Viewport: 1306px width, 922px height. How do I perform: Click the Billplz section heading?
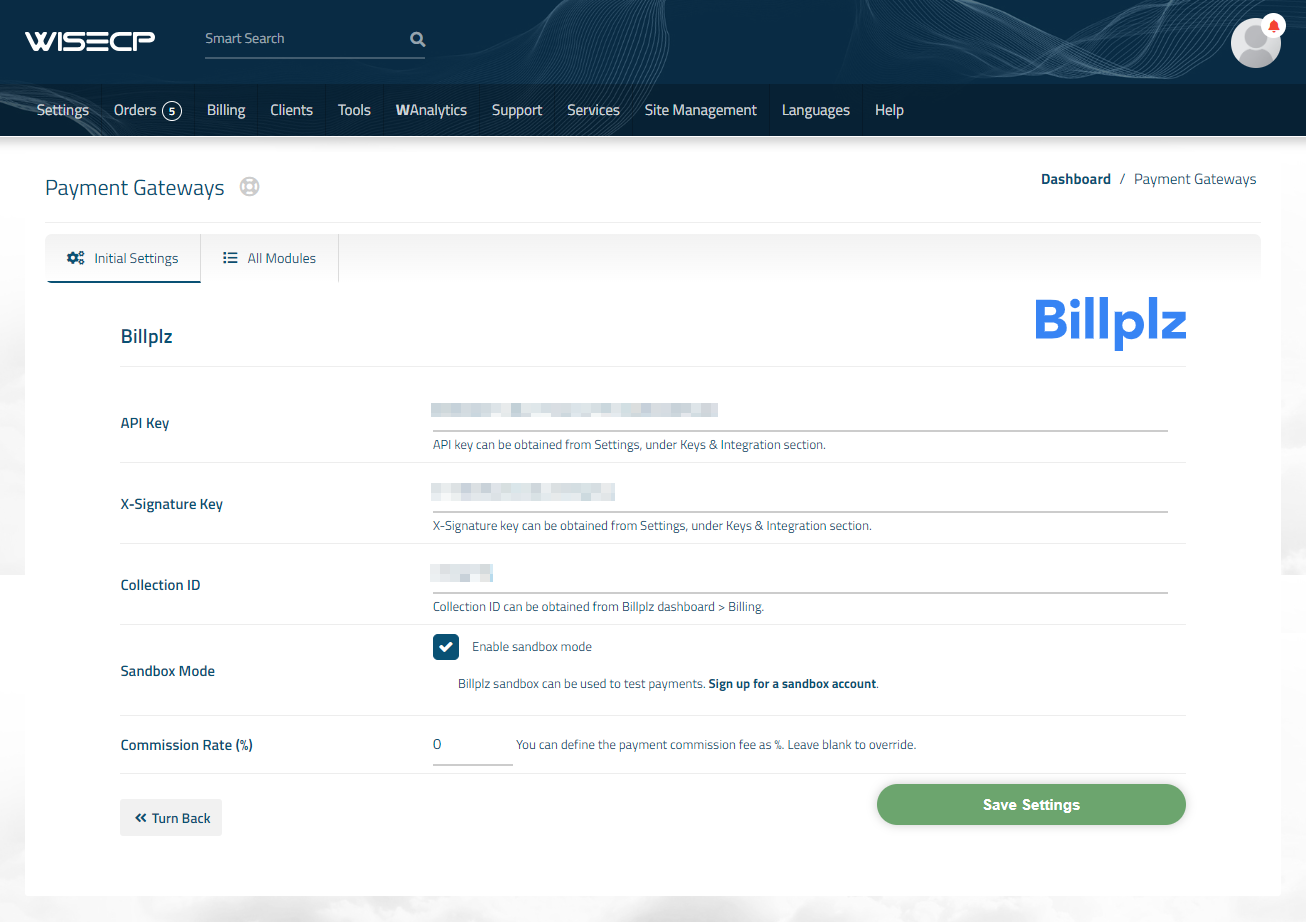pos(147,337)
